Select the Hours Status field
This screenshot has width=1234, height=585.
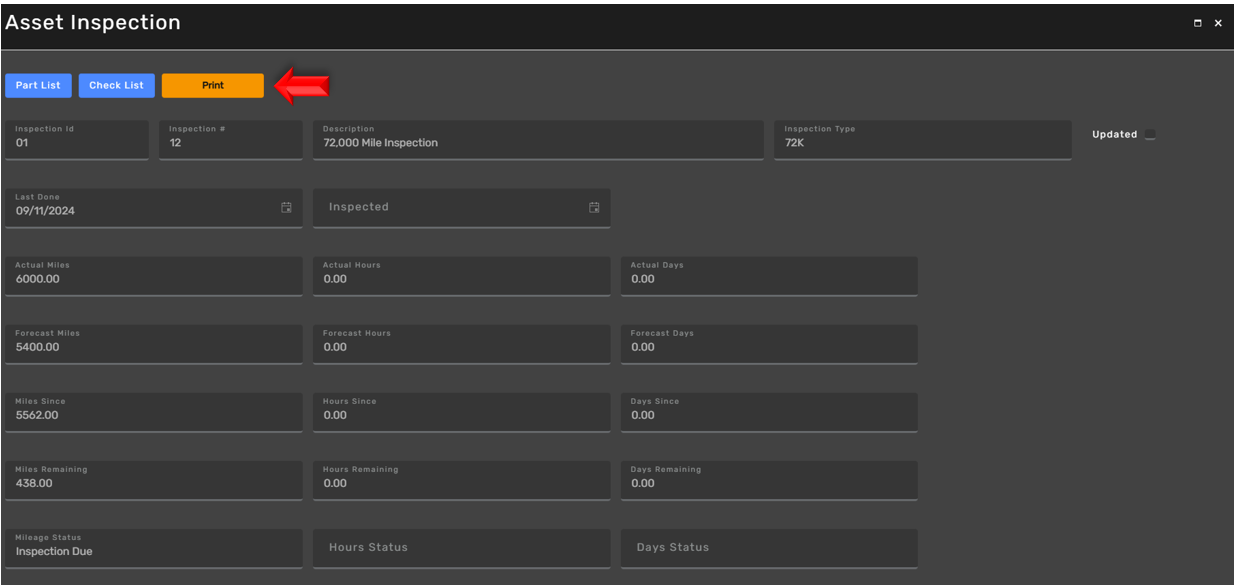tap(461, 548)
